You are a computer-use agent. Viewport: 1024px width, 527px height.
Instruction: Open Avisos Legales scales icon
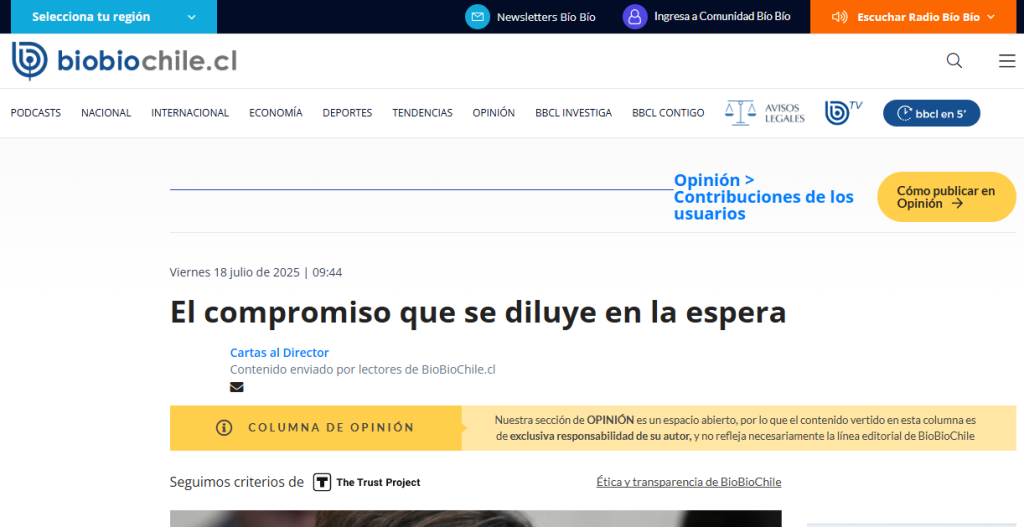(741, 113)
